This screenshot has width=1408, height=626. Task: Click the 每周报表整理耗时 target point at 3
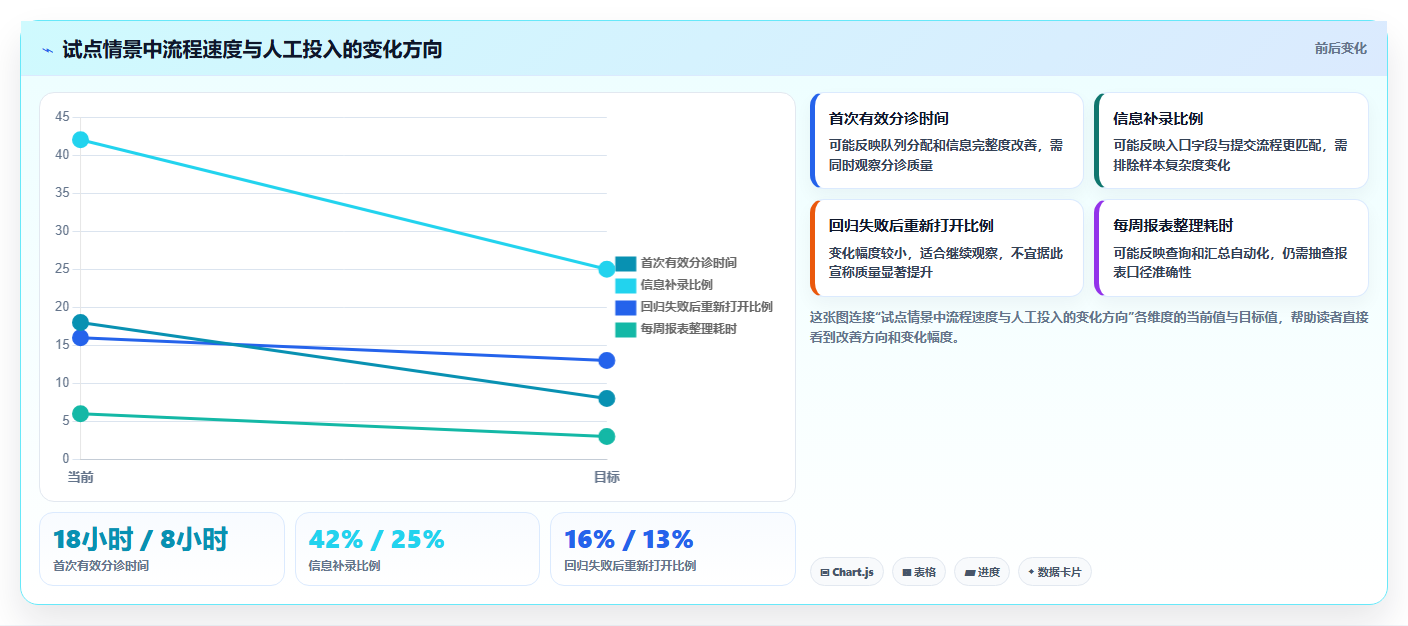point(607,436)
